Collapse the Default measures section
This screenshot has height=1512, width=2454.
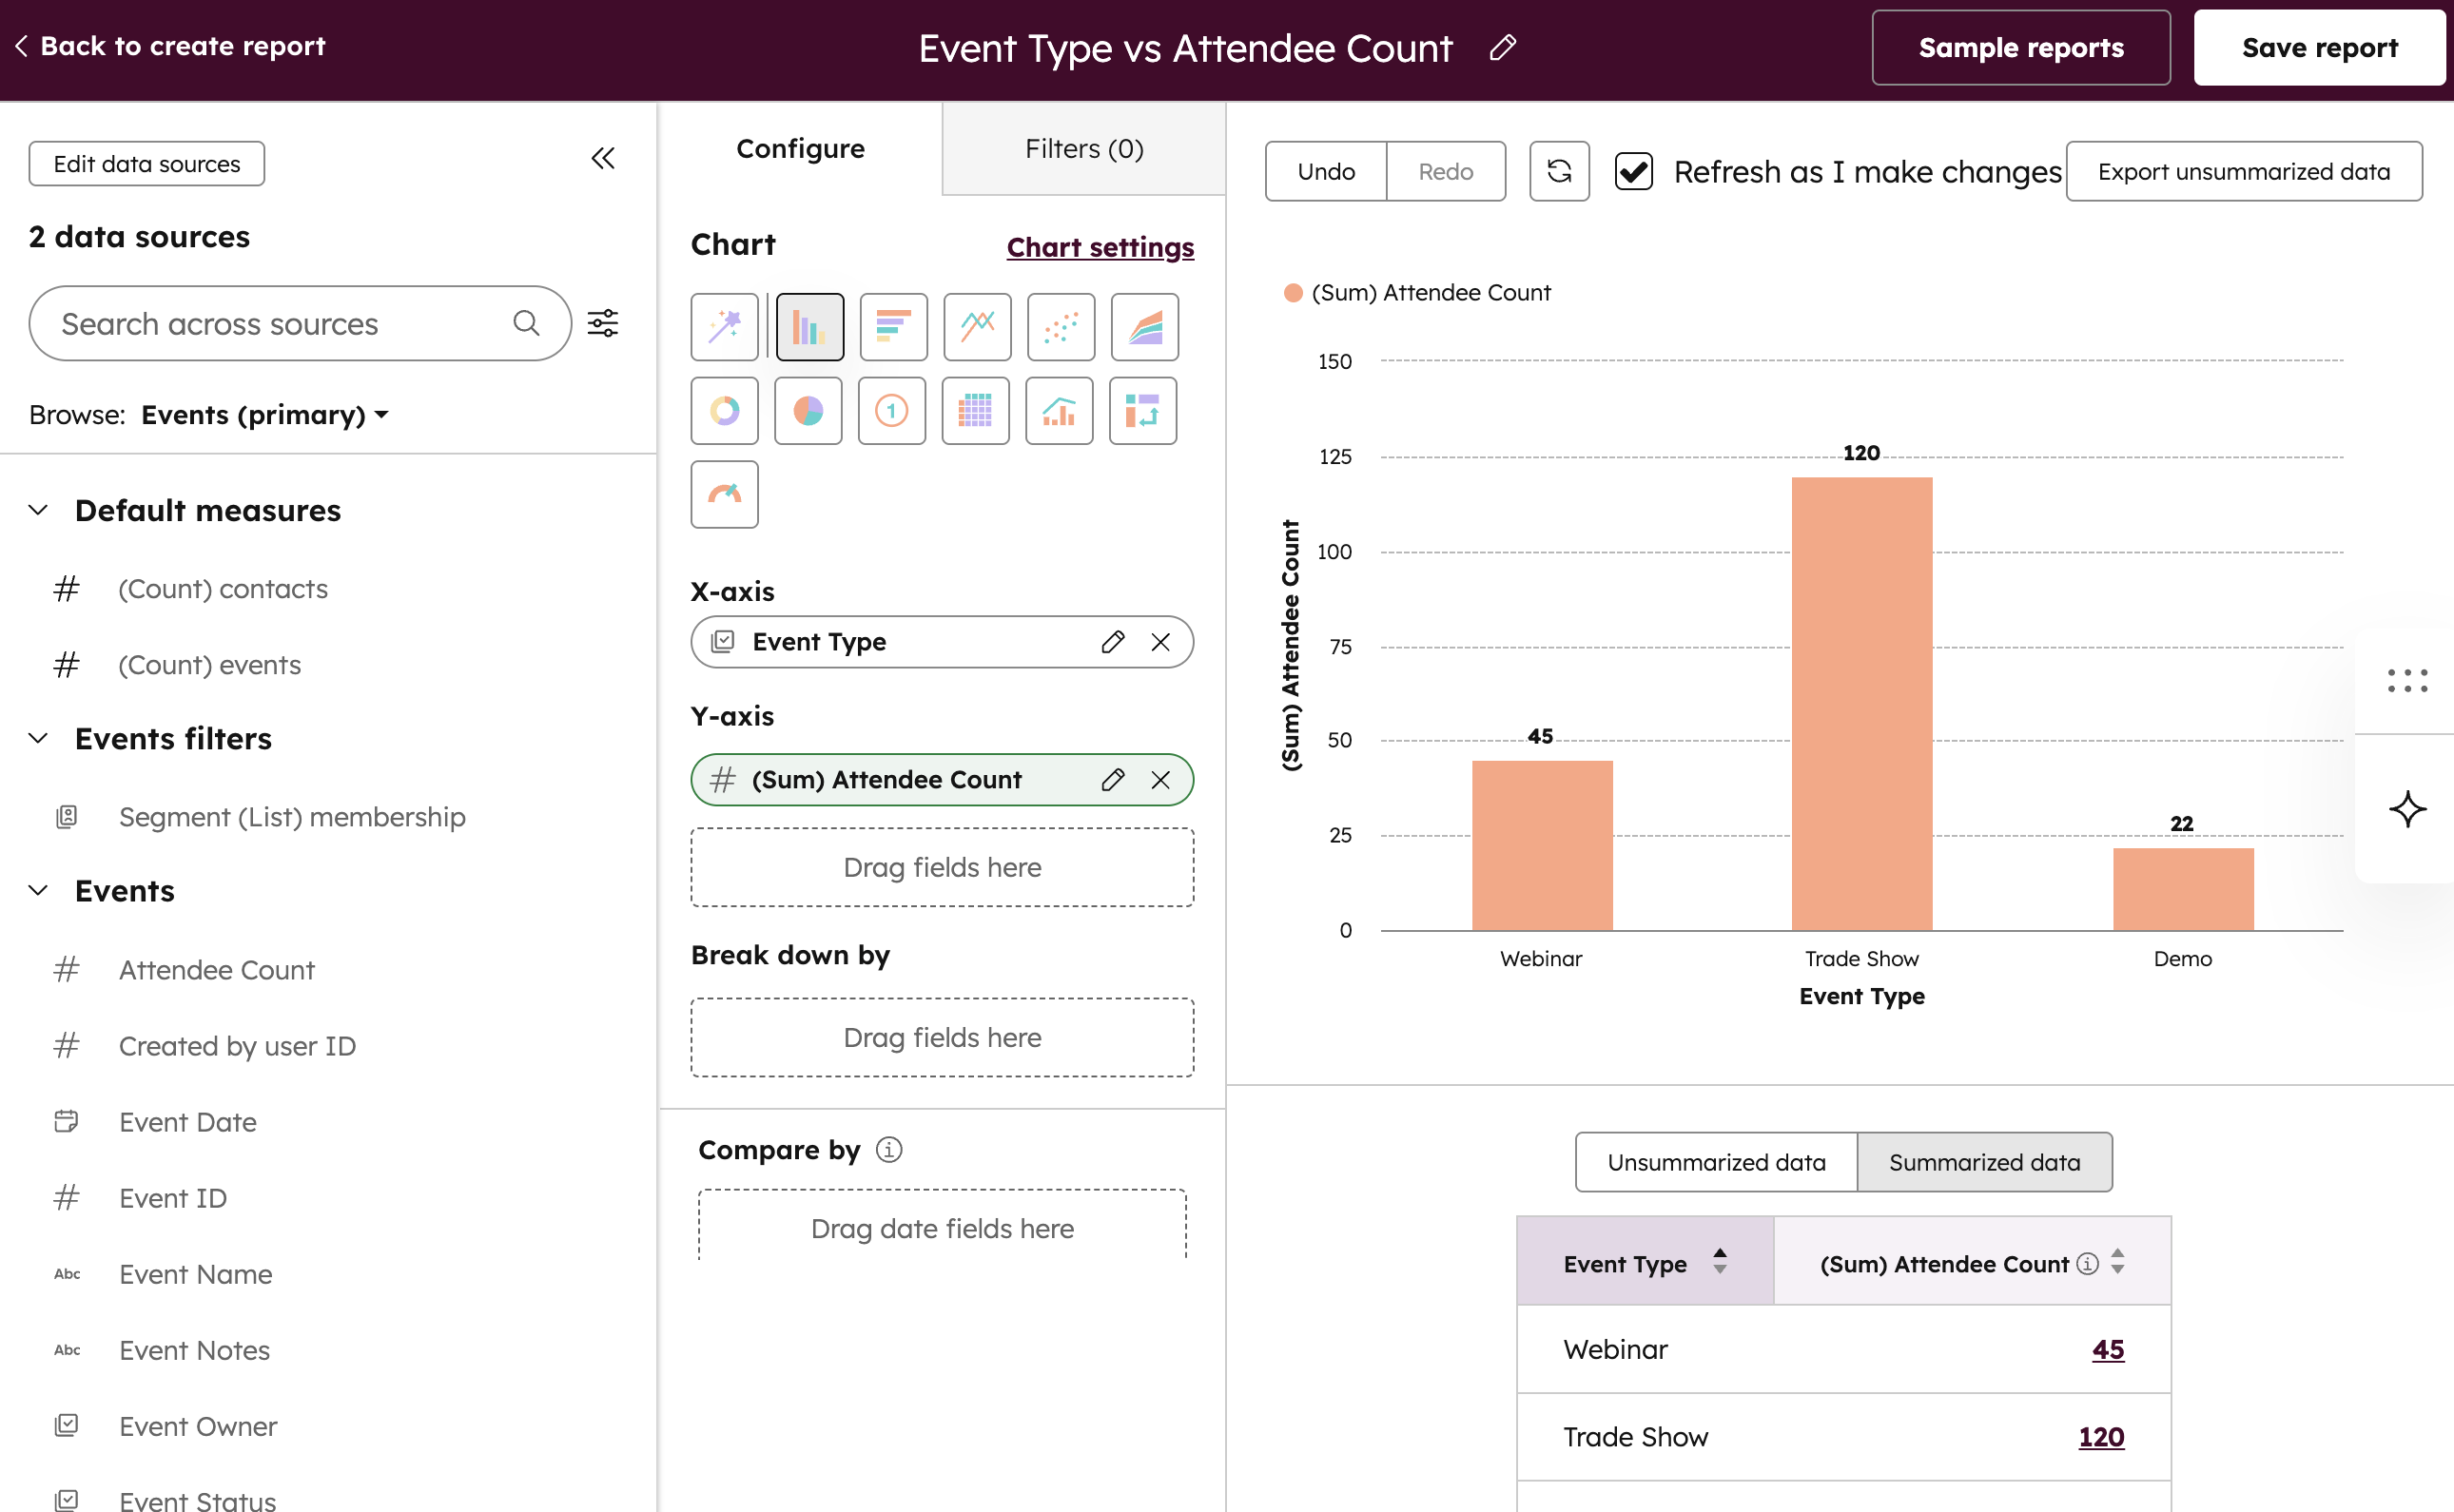pos(38,510)
